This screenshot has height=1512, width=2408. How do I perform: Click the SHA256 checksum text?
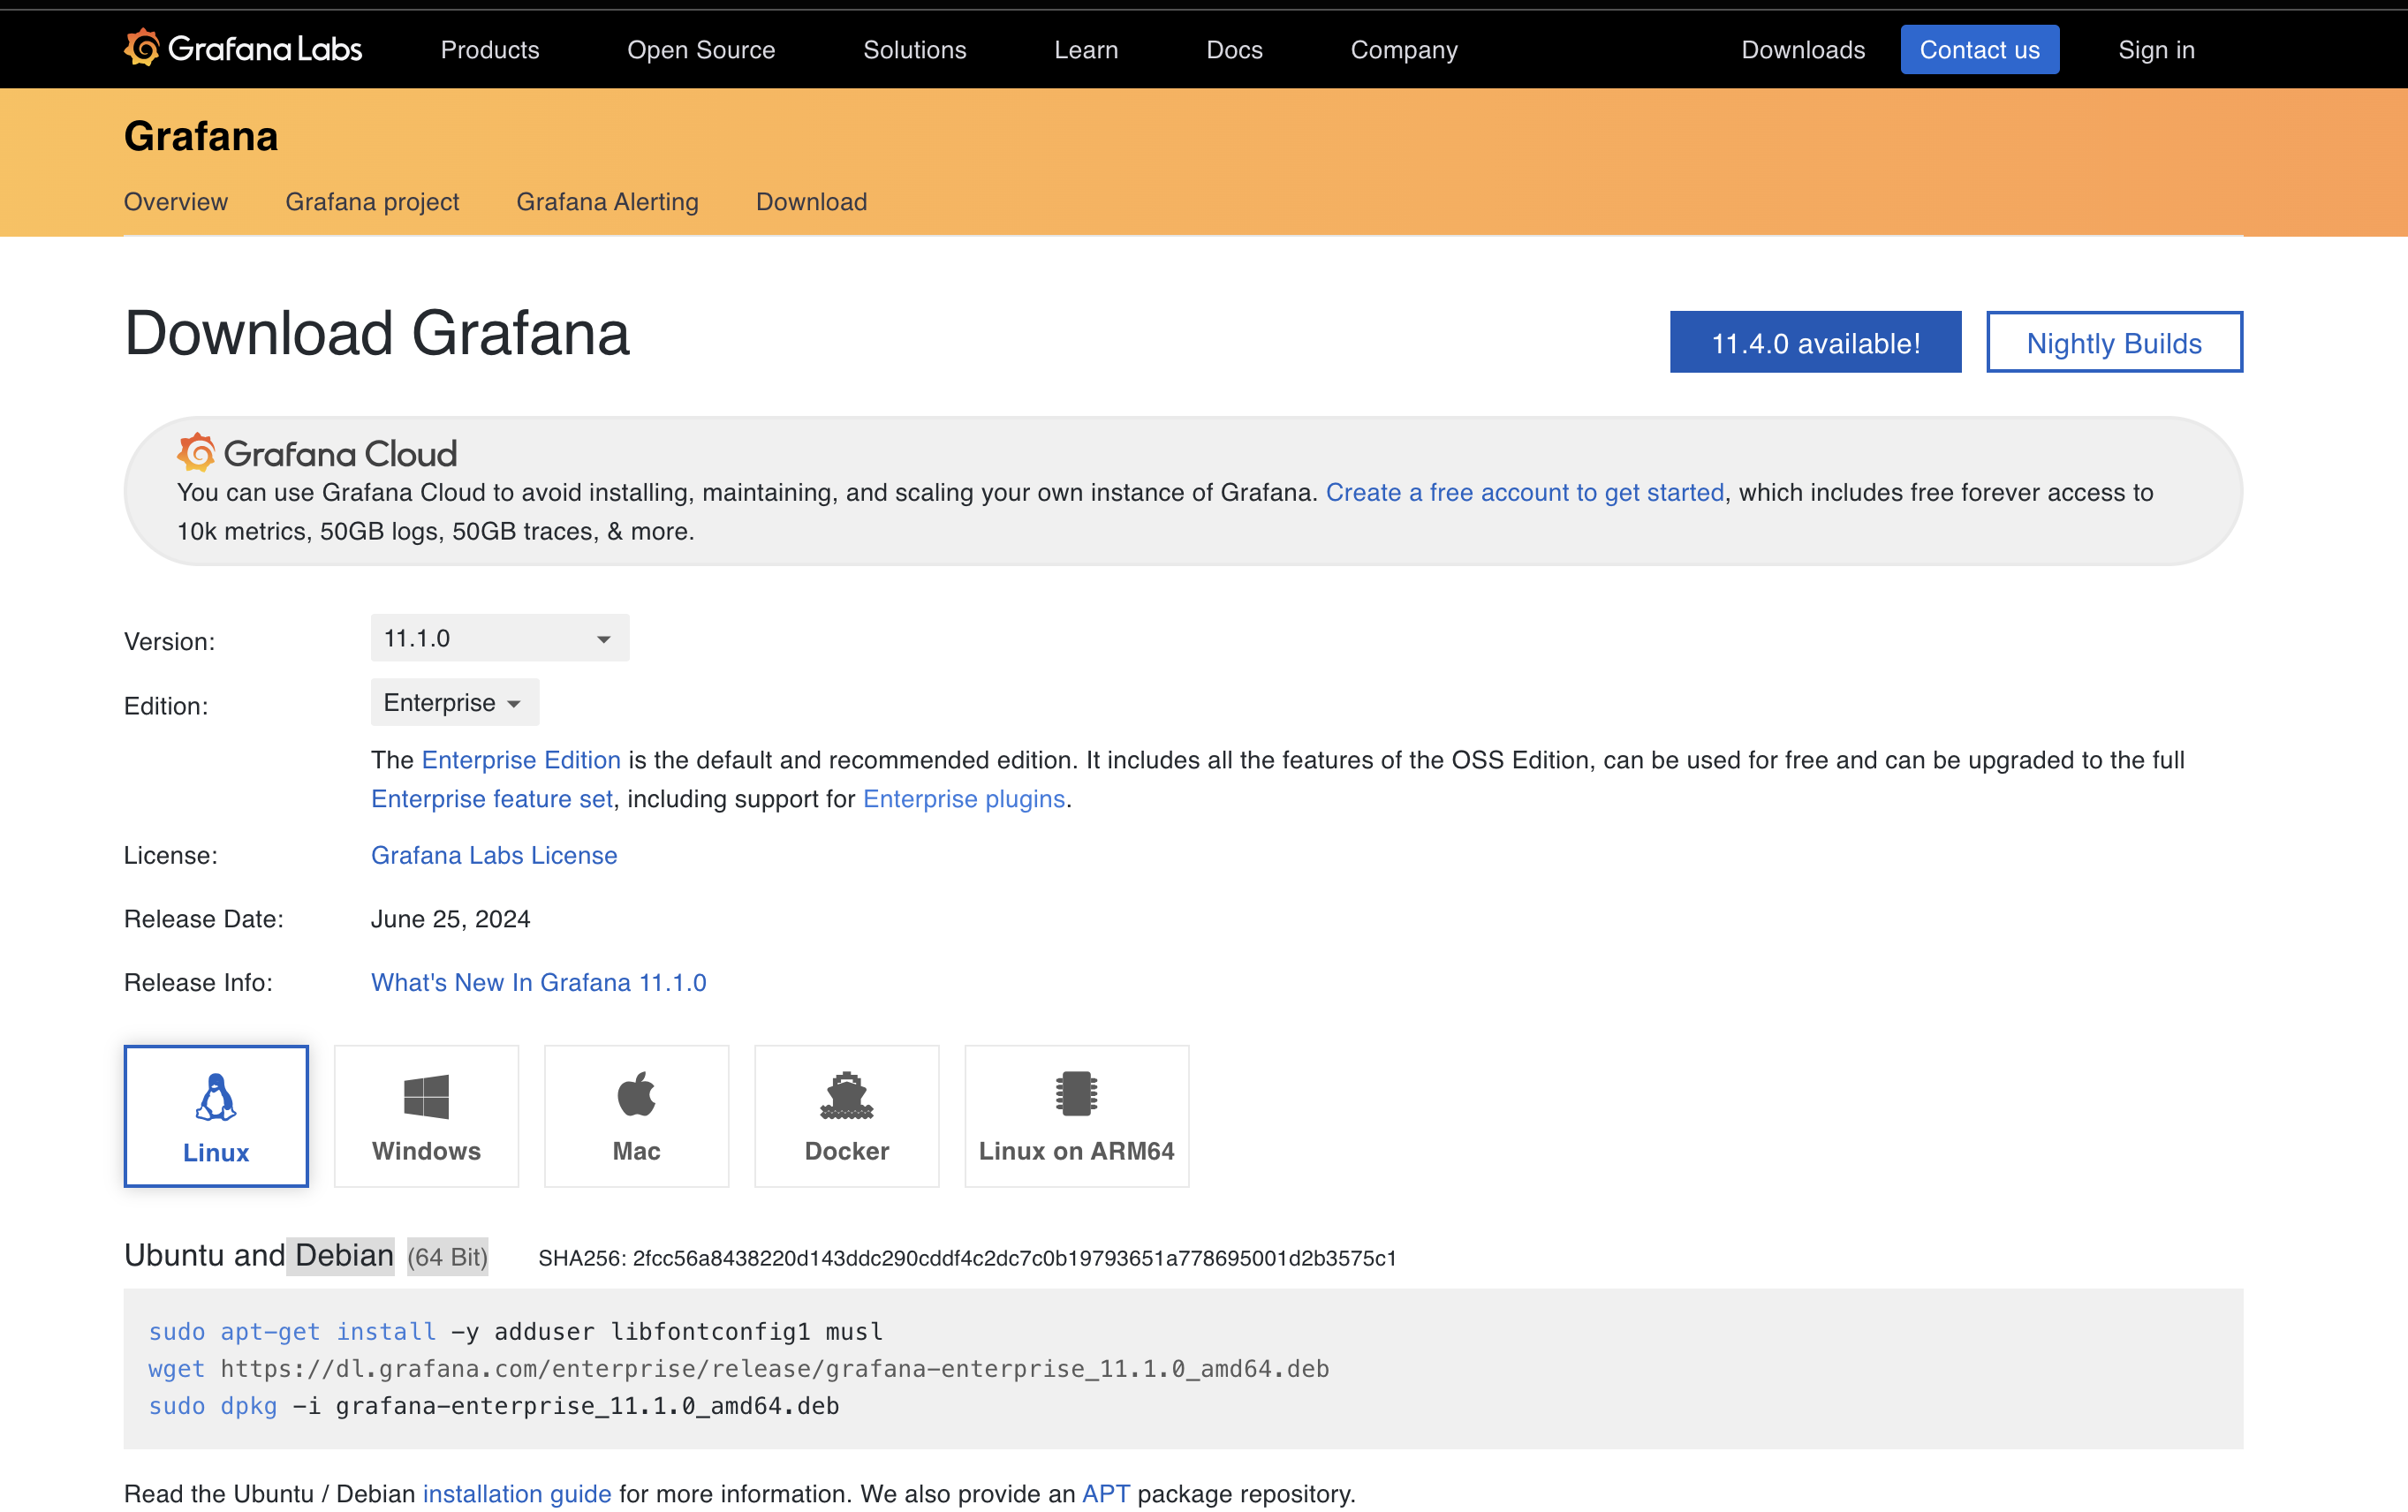tap(966, 1259)
